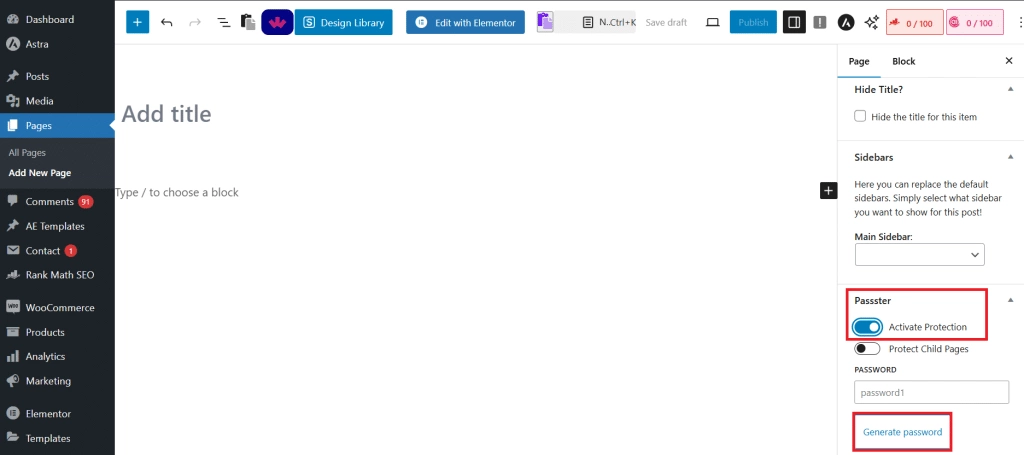Click Save draft

point(666,22)
